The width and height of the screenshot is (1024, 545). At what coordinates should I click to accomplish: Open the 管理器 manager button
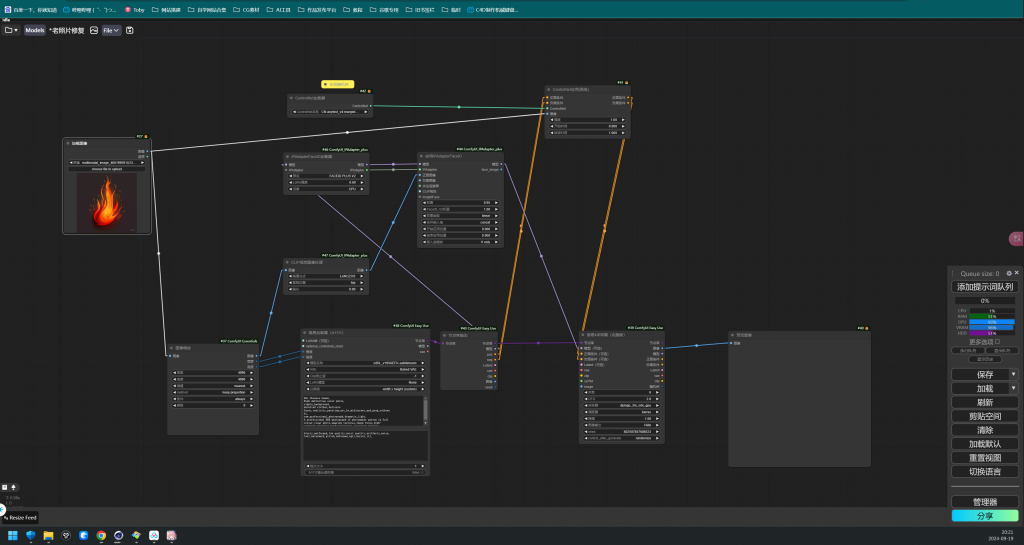tap(984, 502)
